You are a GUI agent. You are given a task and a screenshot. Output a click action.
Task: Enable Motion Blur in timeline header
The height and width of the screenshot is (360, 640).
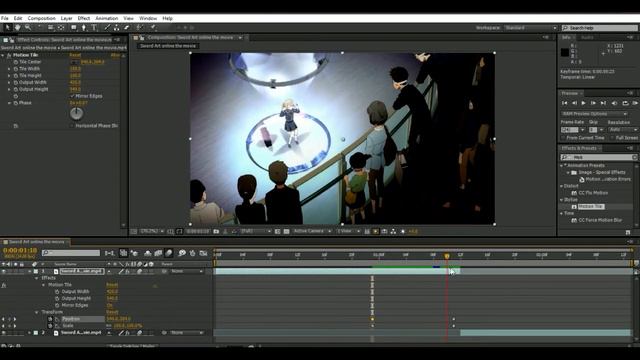pos(169,253)
